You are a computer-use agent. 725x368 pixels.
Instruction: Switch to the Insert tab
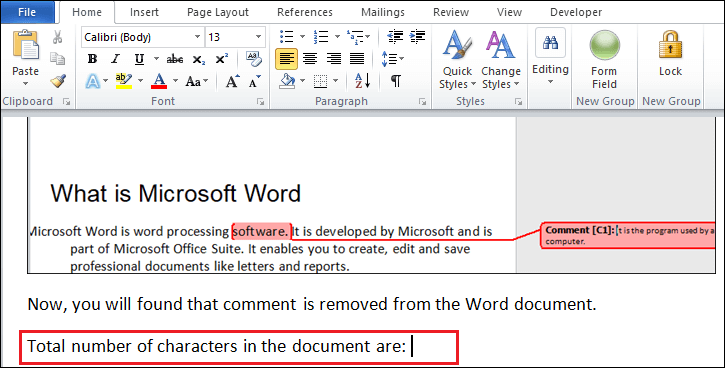point(144,12)
